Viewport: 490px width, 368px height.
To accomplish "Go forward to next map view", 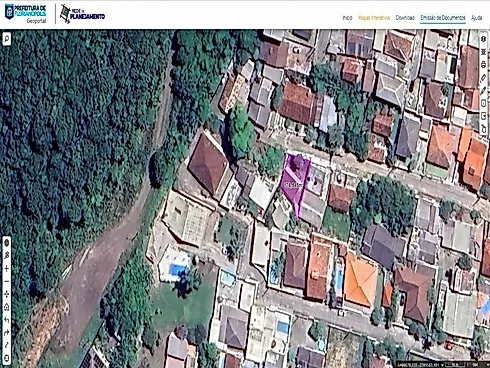I will click(x=6, y=333).
